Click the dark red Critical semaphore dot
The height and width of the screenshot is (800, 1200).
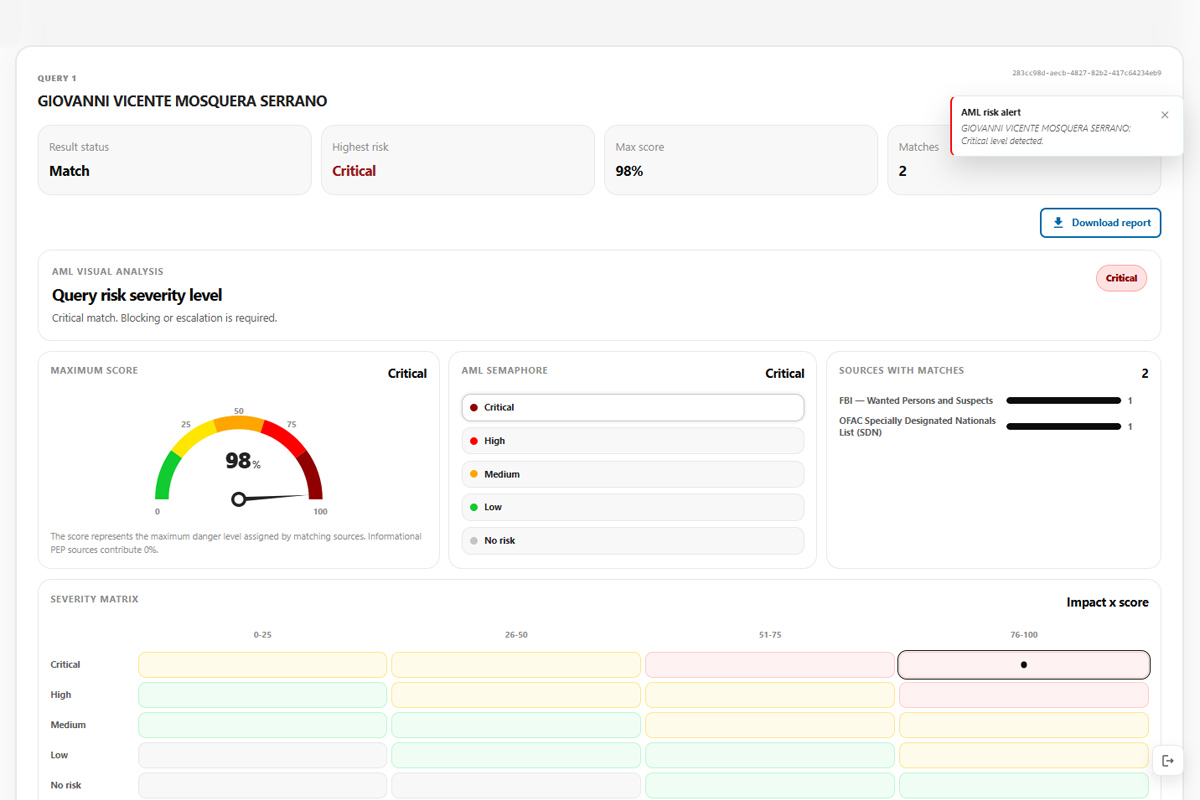(474, 407)
